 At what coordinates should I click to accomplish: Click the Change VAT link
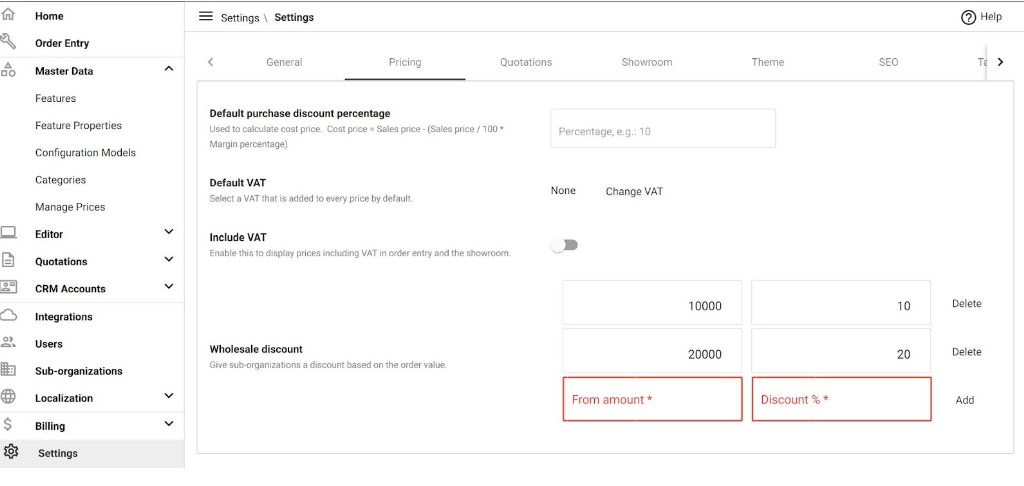tap(634, 192)
